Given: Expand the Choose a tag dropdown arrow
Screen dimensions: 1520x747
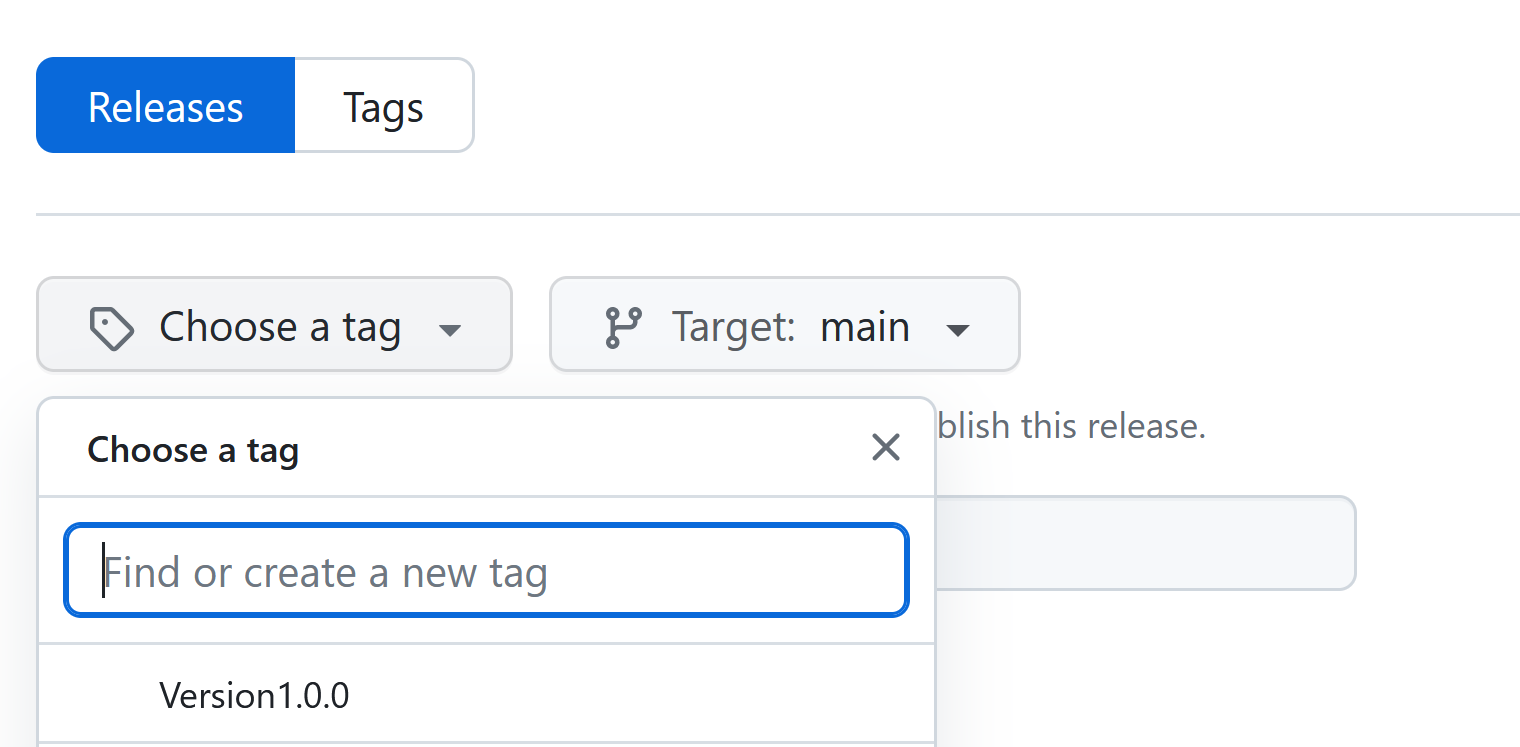Looking at the screenshot, I should tap(451, 329).
